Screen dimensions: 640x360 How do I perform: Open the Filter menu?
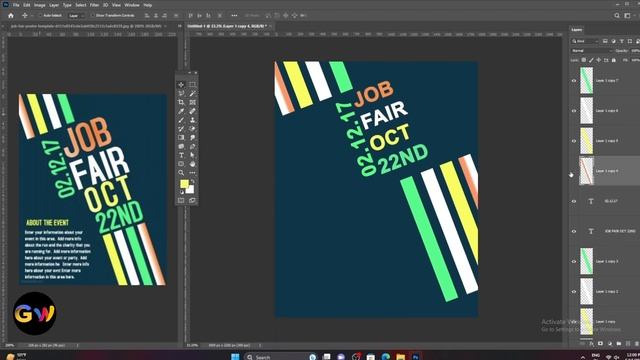pyautogui.click(x=94, y=5)
